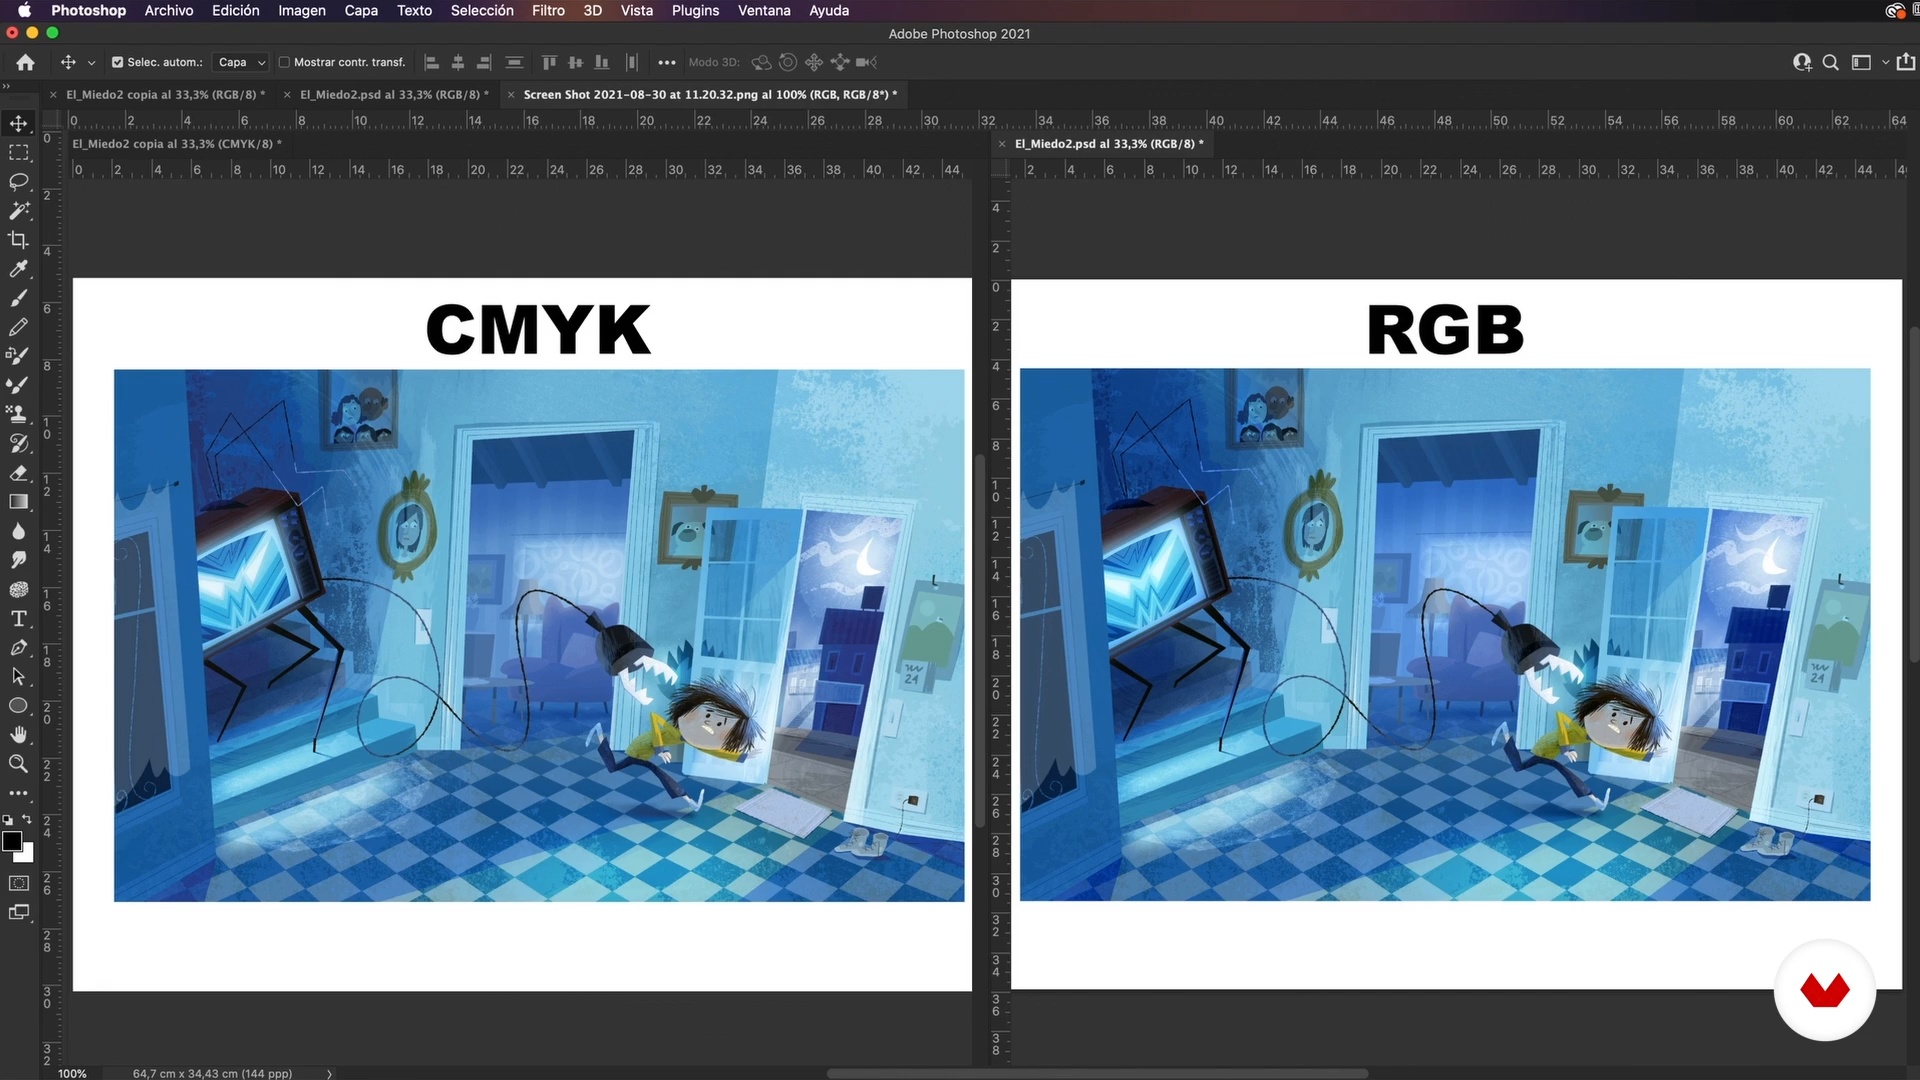Open the Capa auto-select dropdown
The height and width of the screenshot is (1080, 1920).
(242, 62)
